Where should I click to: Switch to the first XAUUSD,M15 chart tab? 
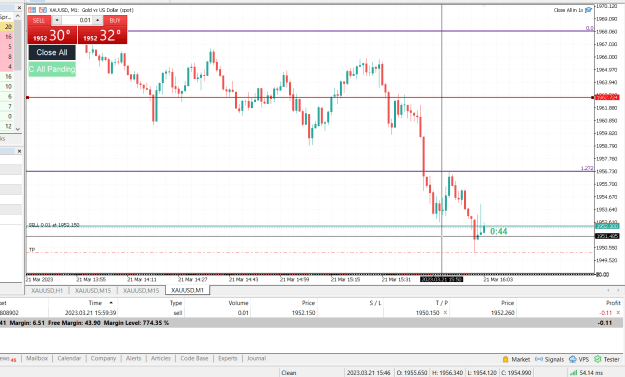click(x=93, y=291)
